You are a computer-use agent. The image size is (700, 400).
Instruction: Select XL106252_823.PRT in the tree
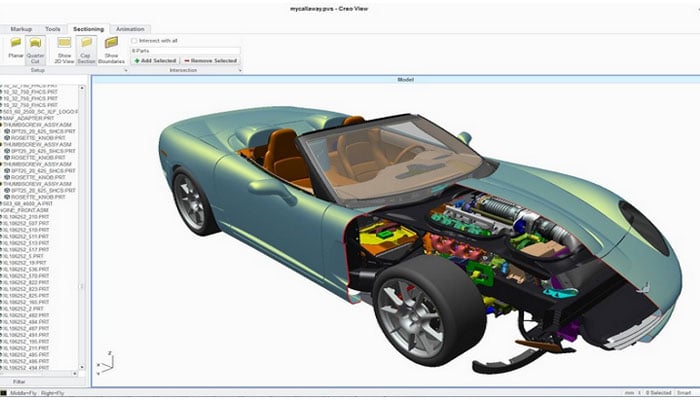(x=26, y=289)
